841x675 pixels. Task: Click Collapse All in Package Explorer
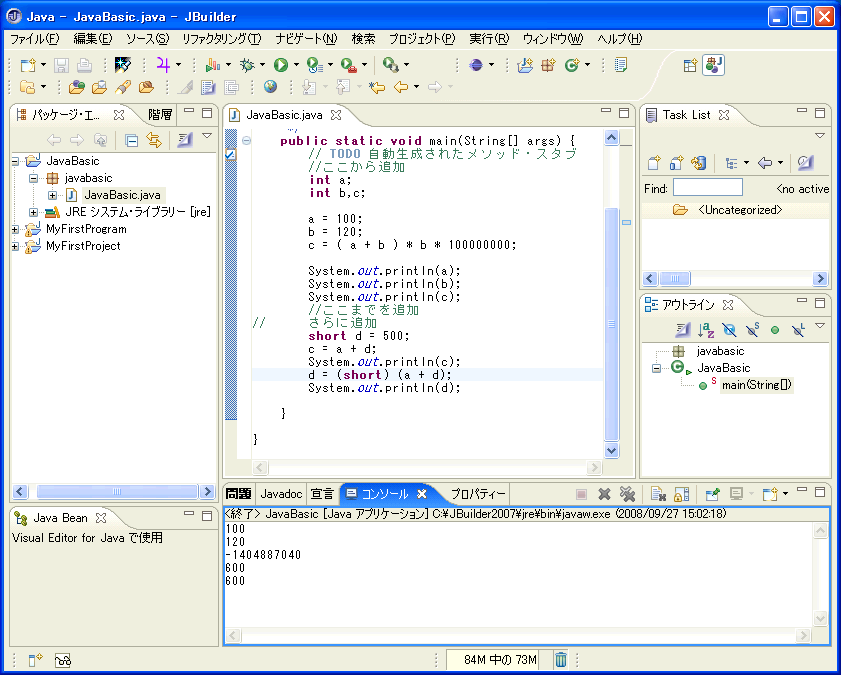point(132,140)
